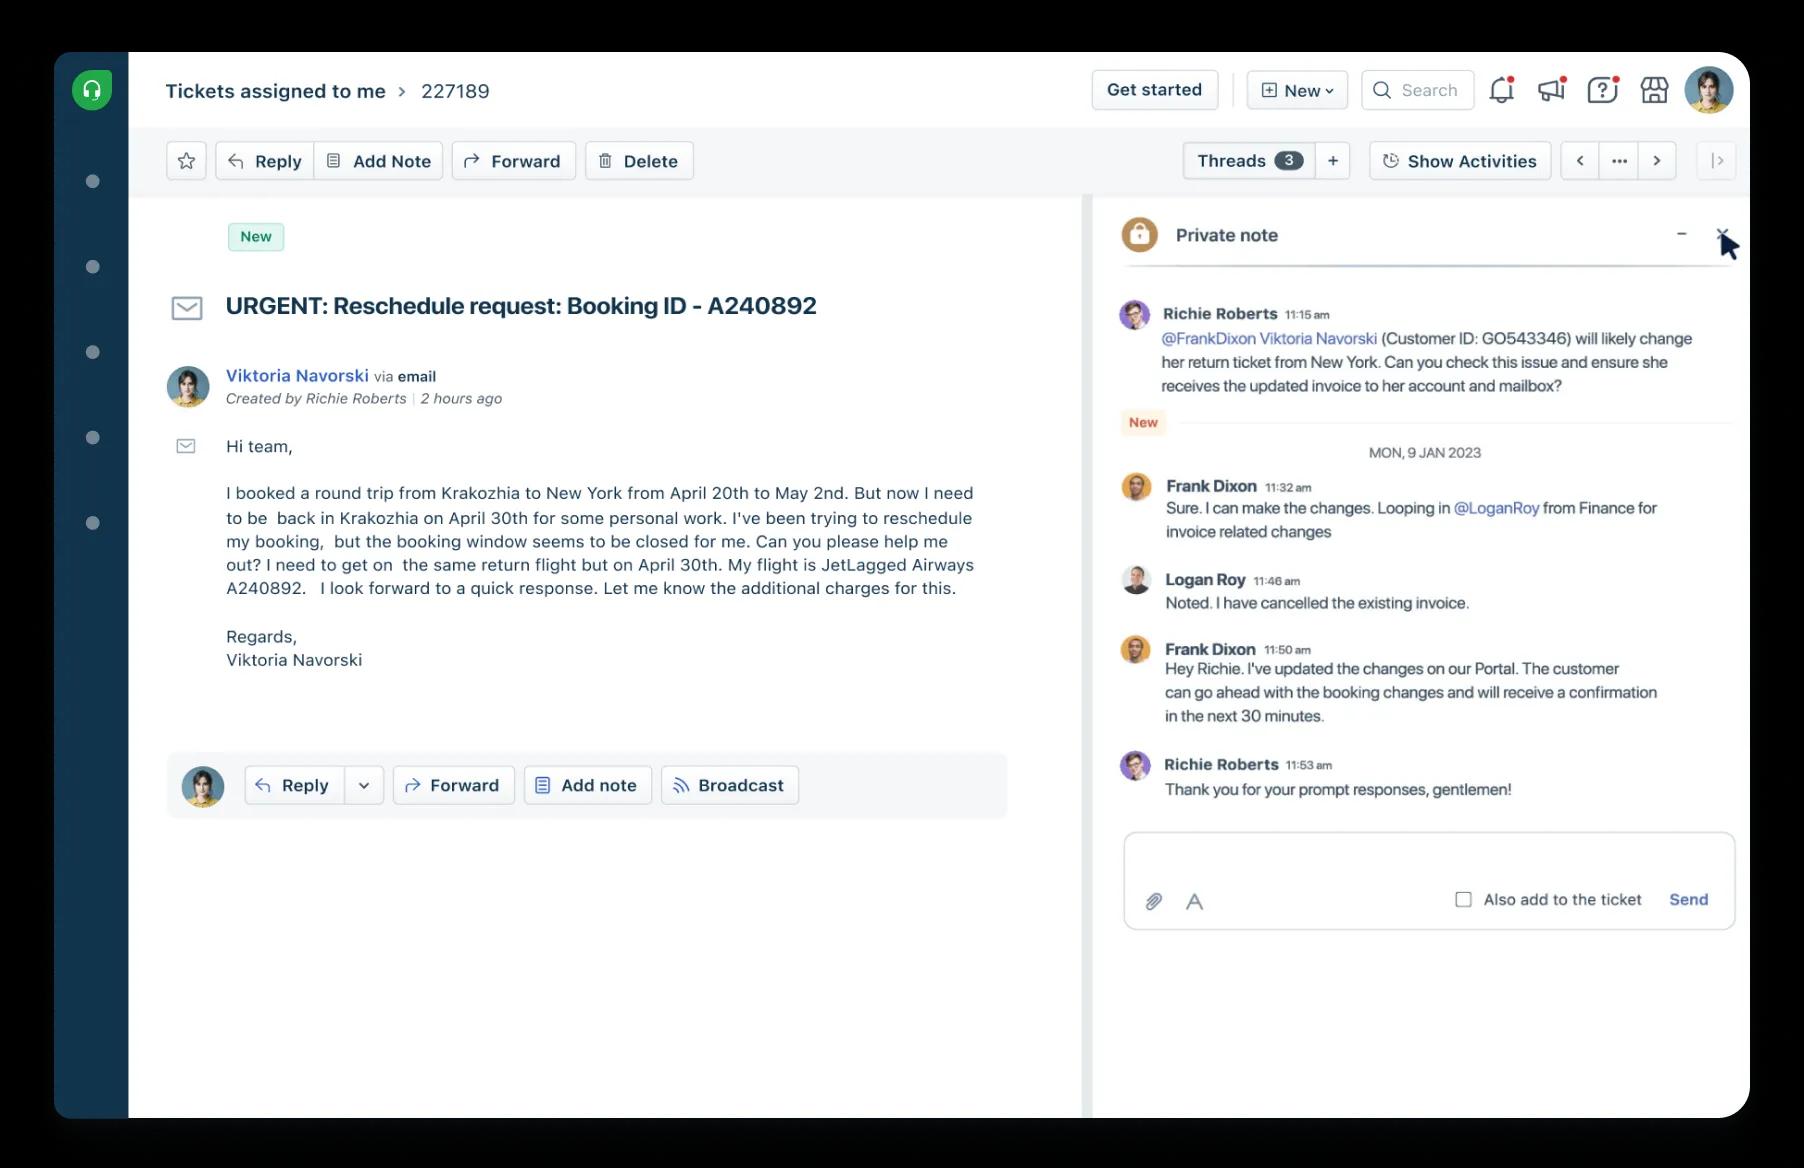Open the Threads tab
This screenshot has width=1804, height=1168.
click(1248, 161)
